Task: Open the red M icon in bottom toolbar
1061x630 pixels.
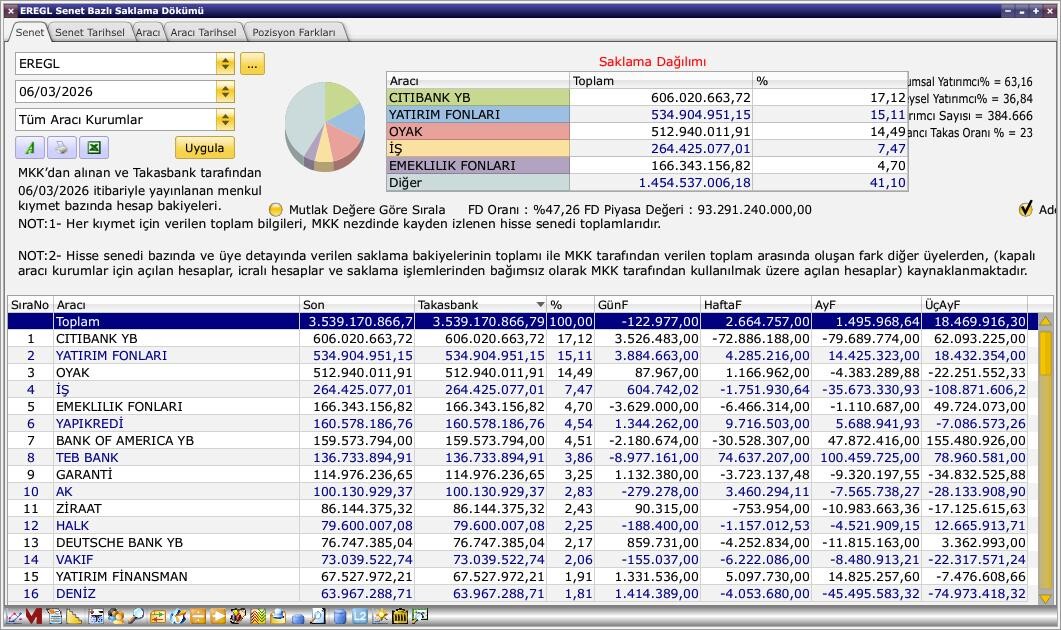Action: pos(34,617)
